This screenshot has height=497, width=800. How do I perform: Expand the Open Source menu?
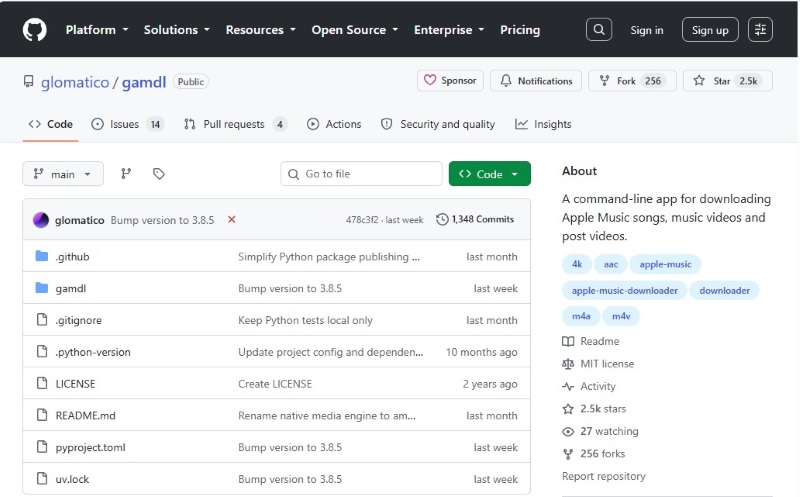355,30
